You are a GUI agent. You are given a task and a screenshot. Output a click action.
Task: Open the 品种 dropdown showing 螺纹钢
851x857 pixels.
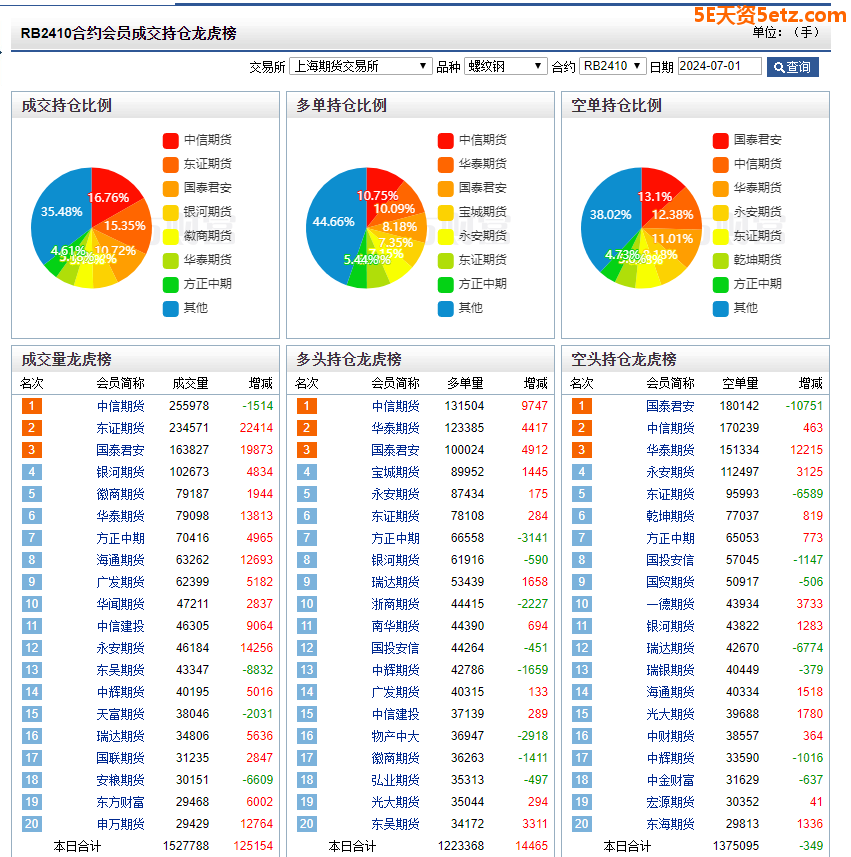[506, 67]
